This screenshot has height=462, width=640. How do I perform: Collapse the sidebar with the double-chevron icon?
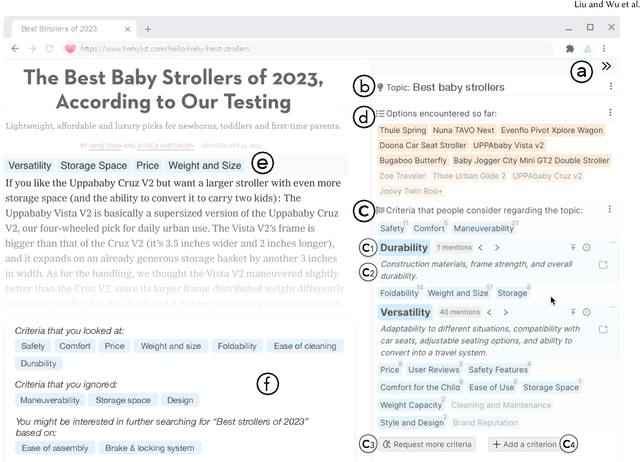coord(606,67)
